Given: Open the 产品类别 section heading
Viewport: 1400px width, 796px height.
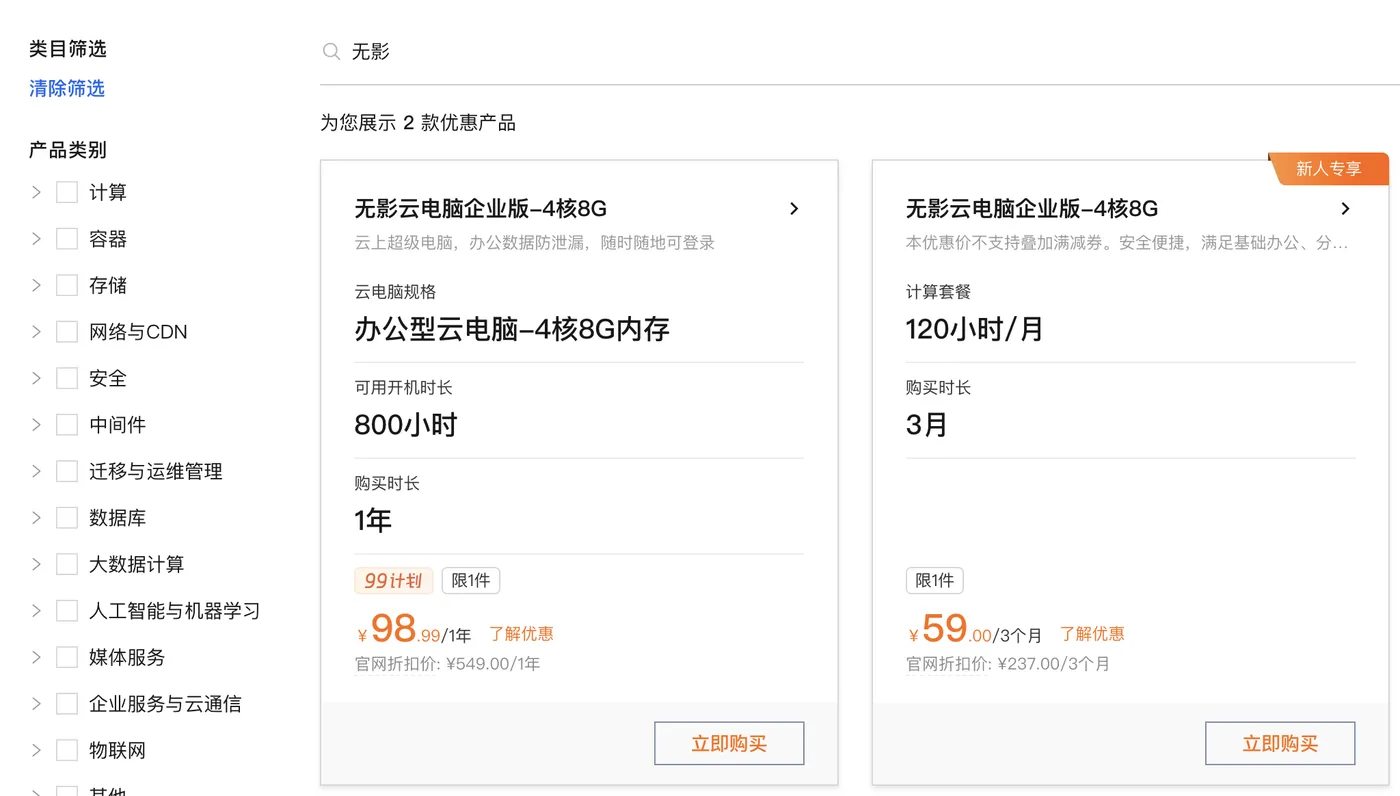Looking at the screenshot, I should [x=67, y=149].
